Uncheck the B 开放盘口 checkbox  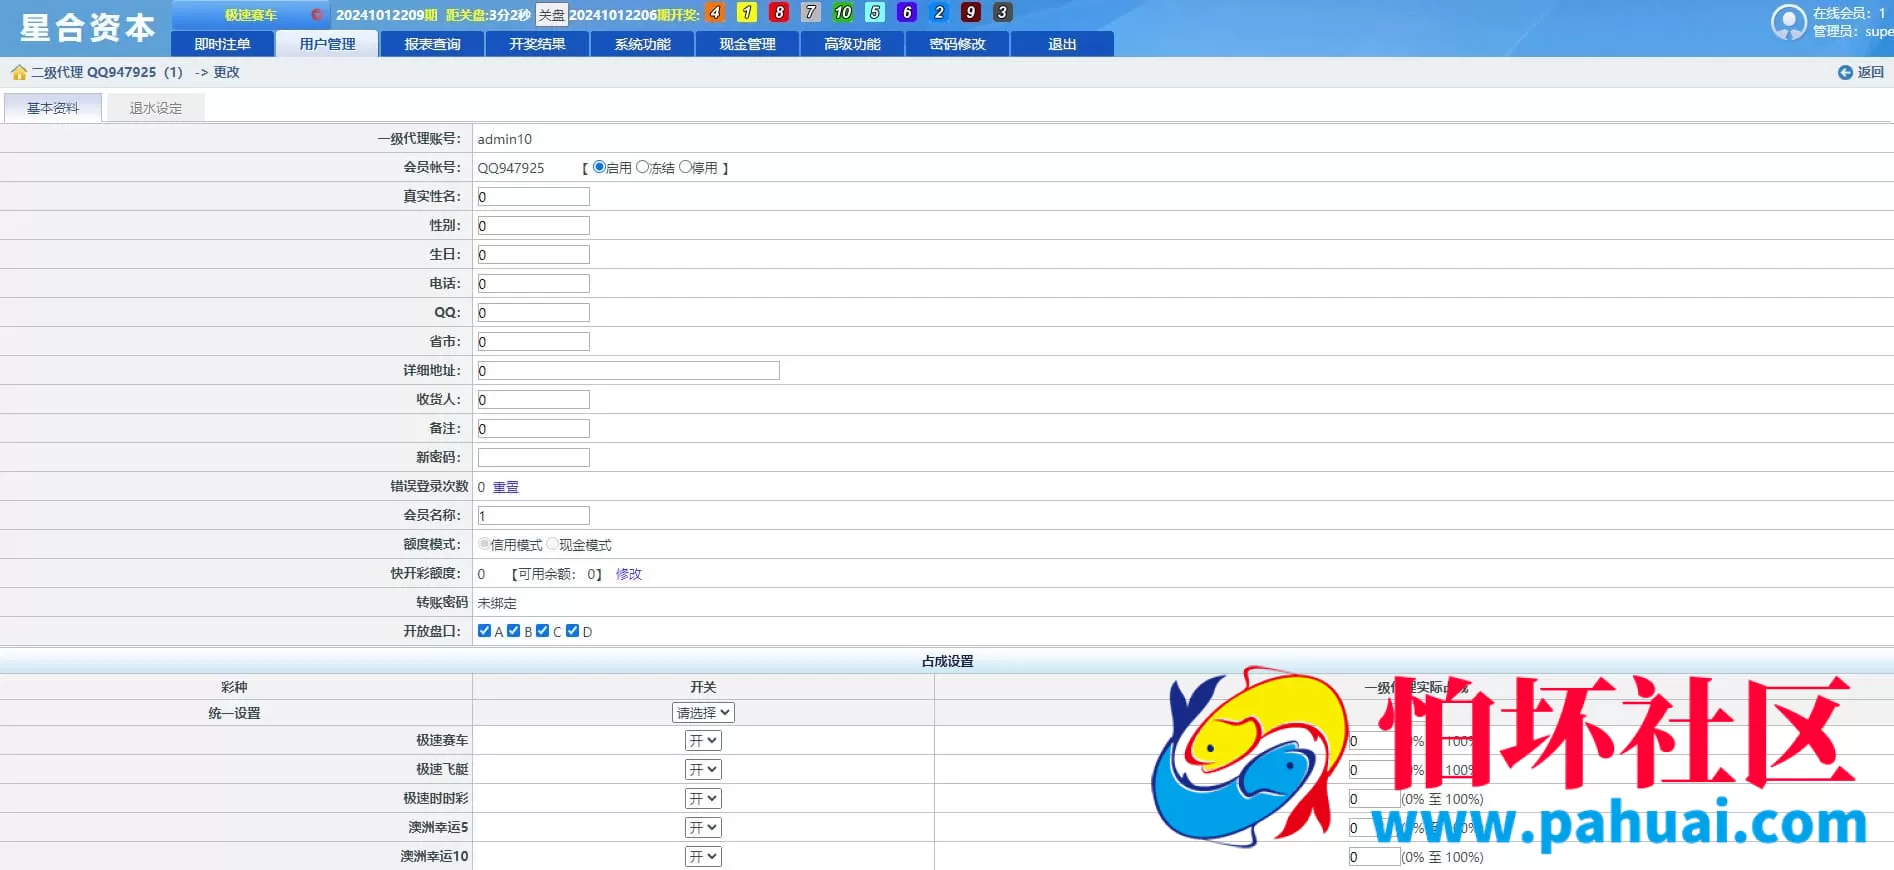(513, 631)
